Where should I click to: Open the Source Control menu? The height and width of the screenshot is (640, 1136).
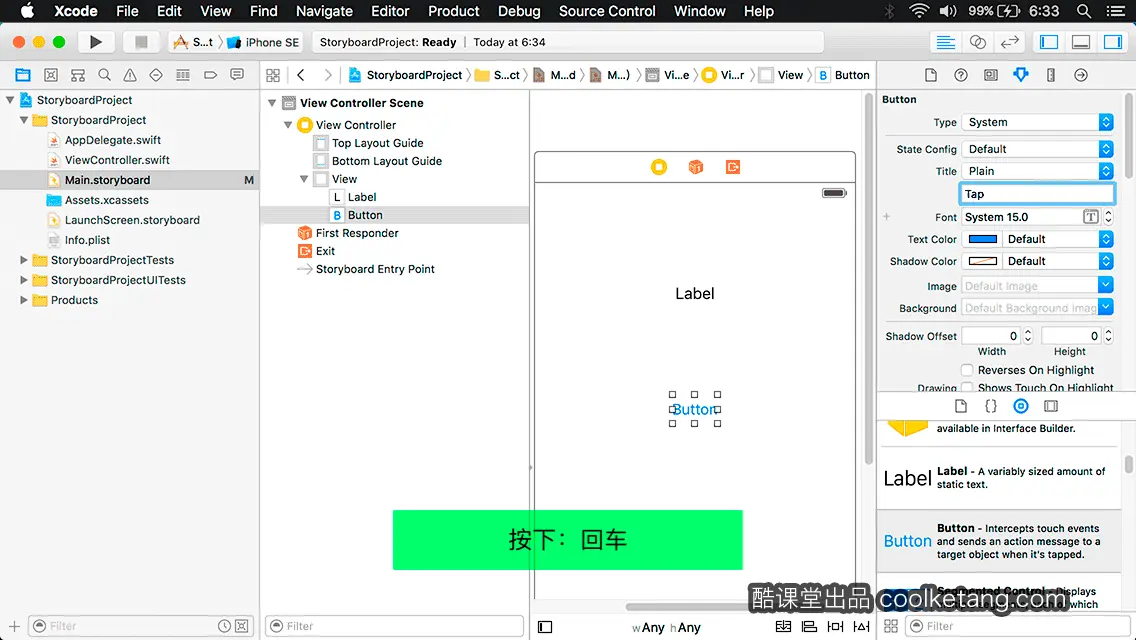point(607,11)
